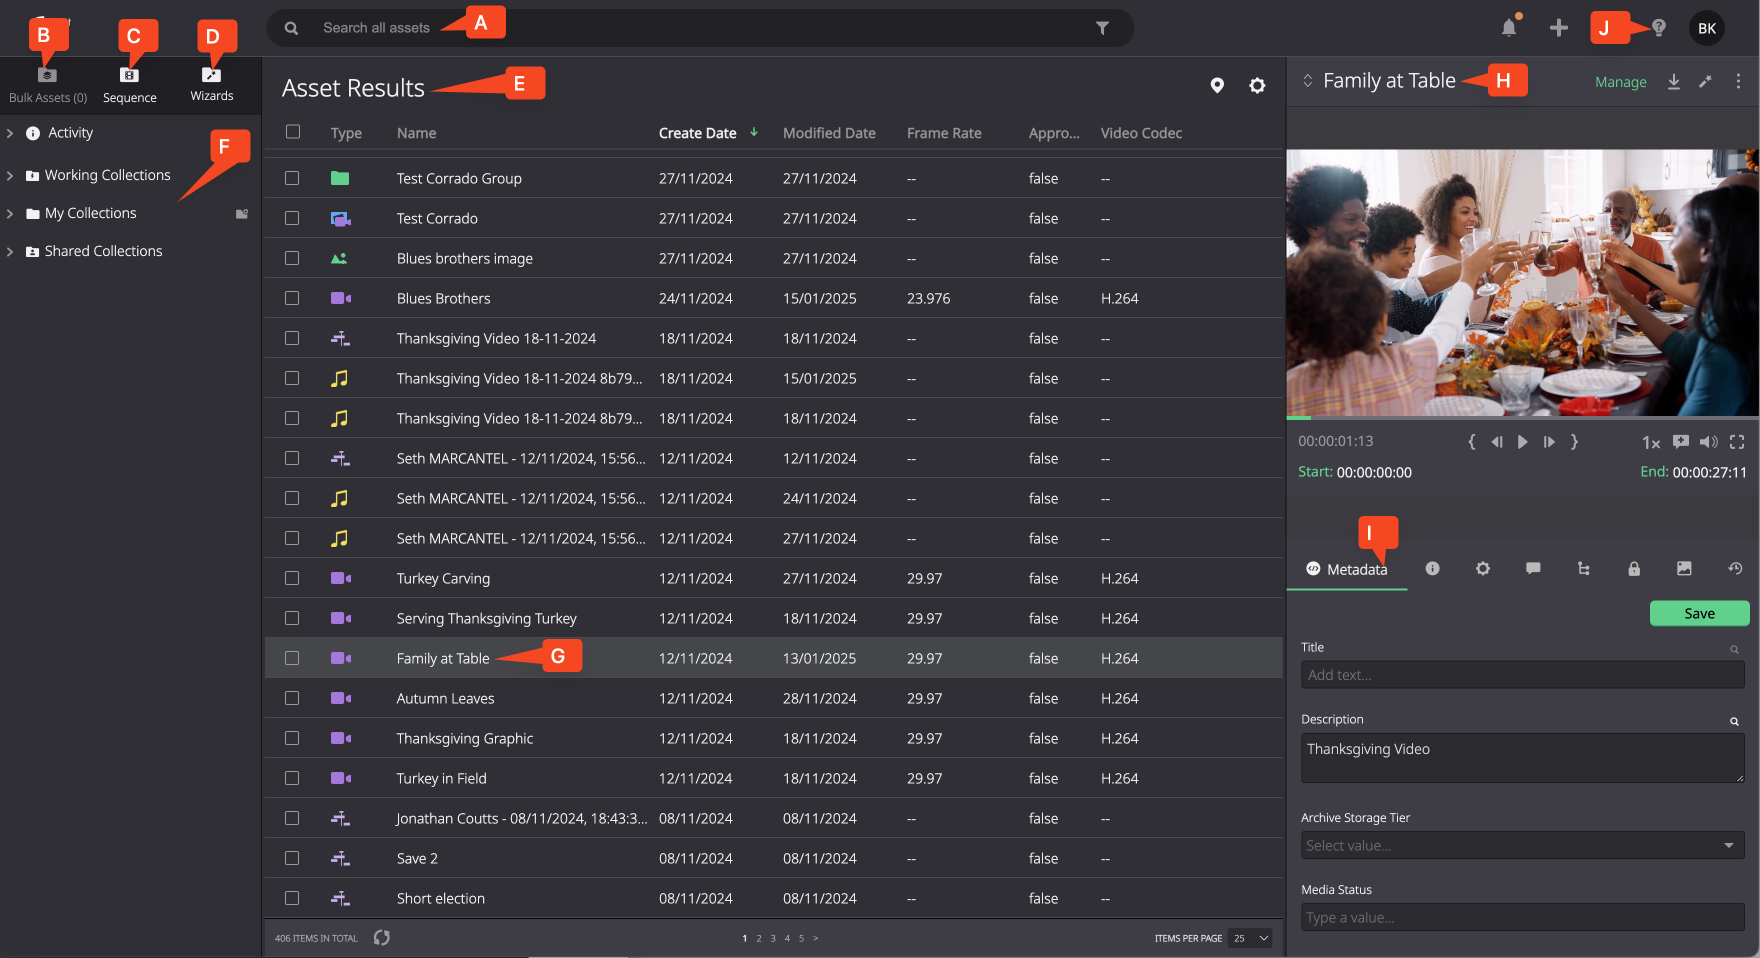
Task: Open the help question mark icon
Action: click(1659, 28)
